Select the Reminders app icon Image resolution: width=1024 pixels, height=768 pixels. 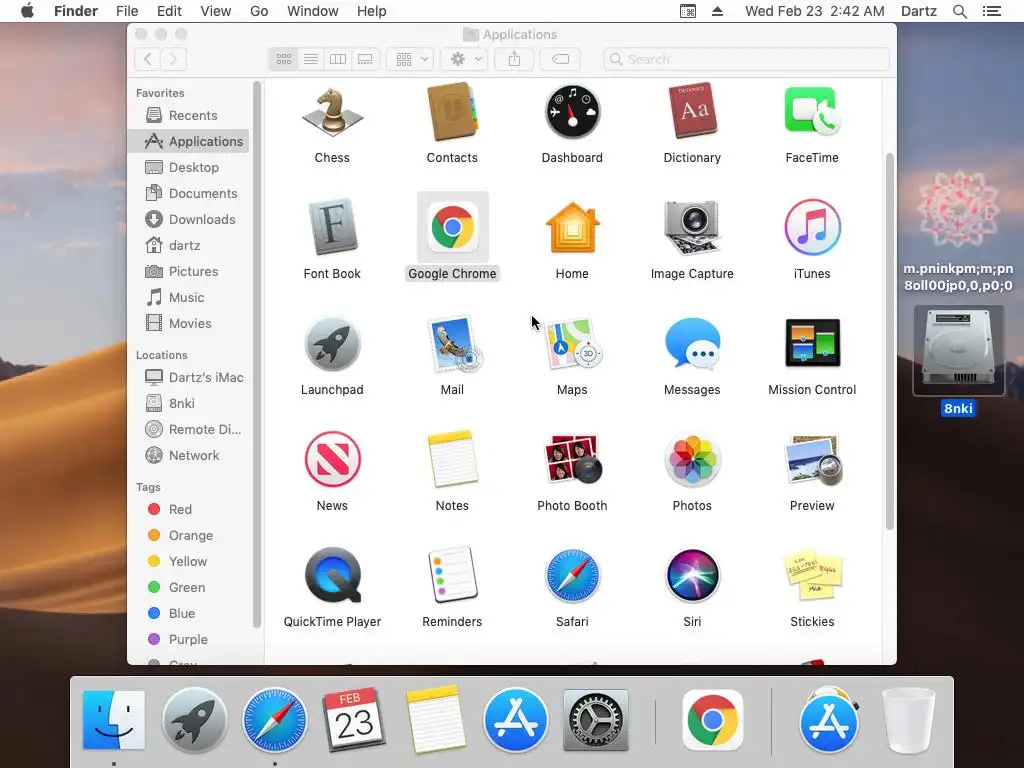pyautogui.click(x=453, y=576)
